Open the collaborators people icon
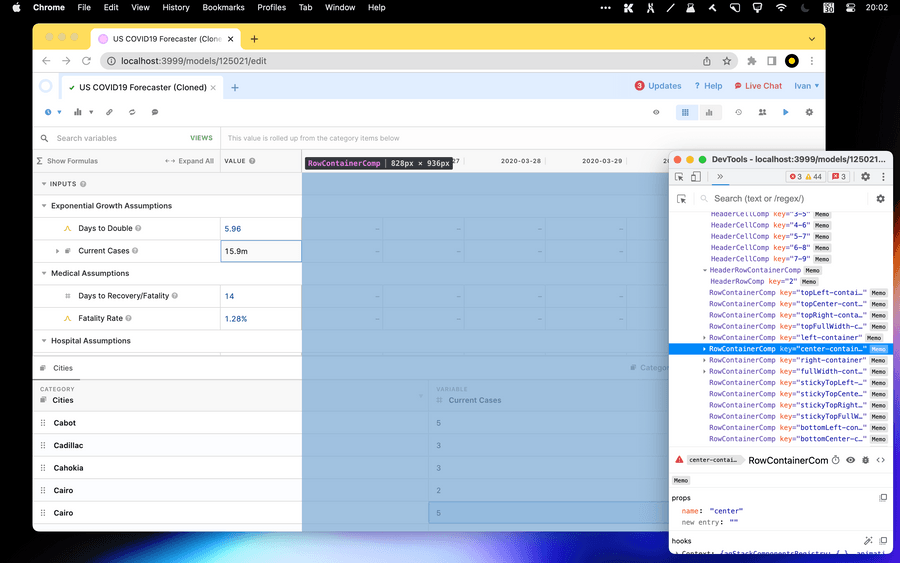900x563 pixels. point(762,113)
